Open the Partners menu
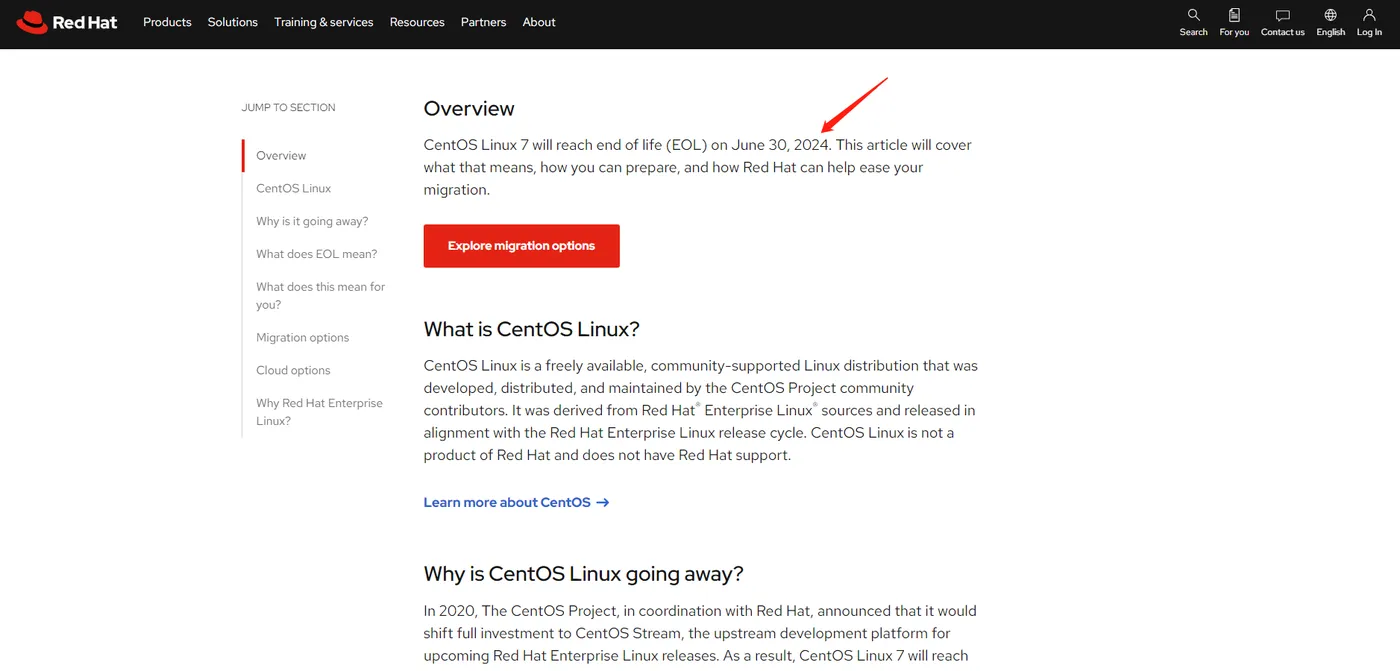 pos(483,22)
